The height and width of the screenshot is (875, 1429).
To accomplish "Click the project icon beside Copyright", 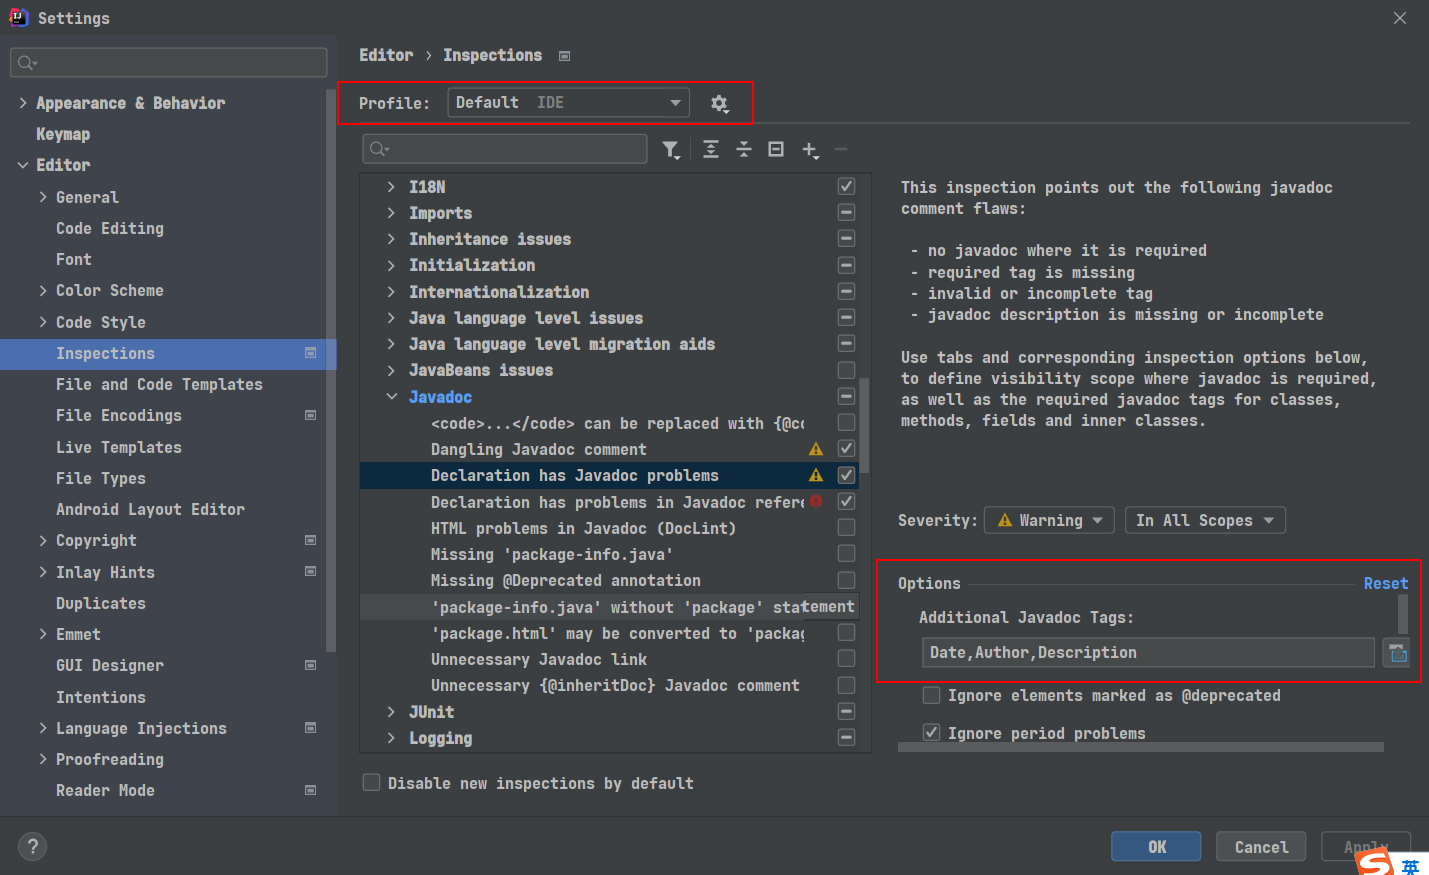I will [x=310, y=540].
